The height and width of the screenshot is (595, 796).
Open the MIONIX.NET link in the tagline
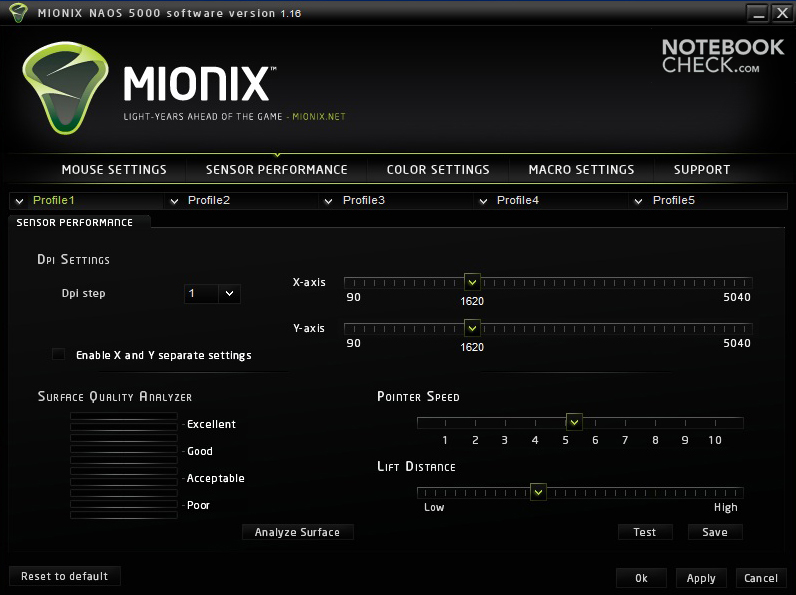(319, 117)
